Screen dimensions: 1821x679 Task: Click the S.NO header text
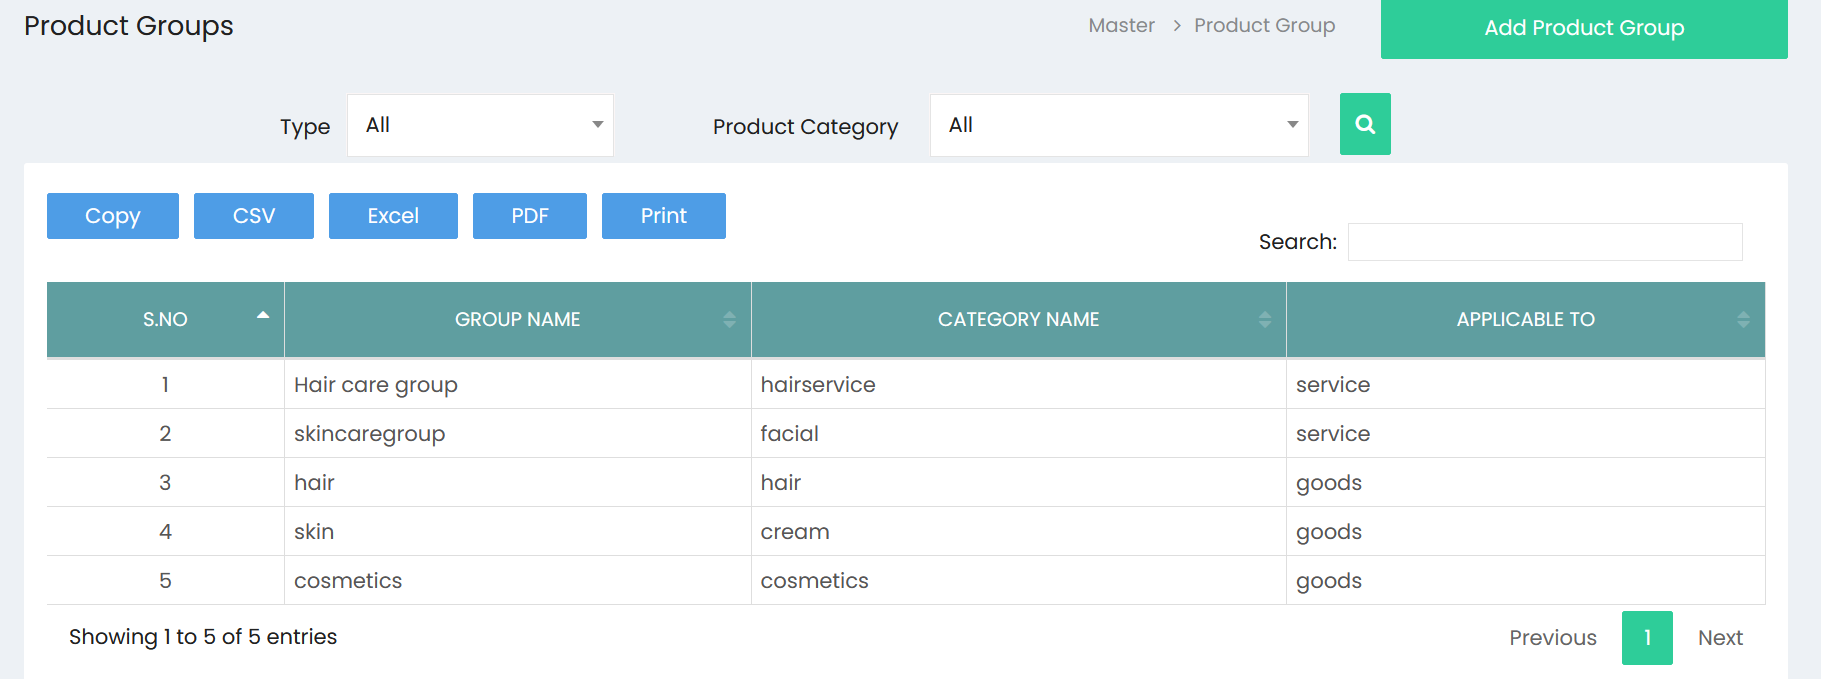tap(165, 319)
